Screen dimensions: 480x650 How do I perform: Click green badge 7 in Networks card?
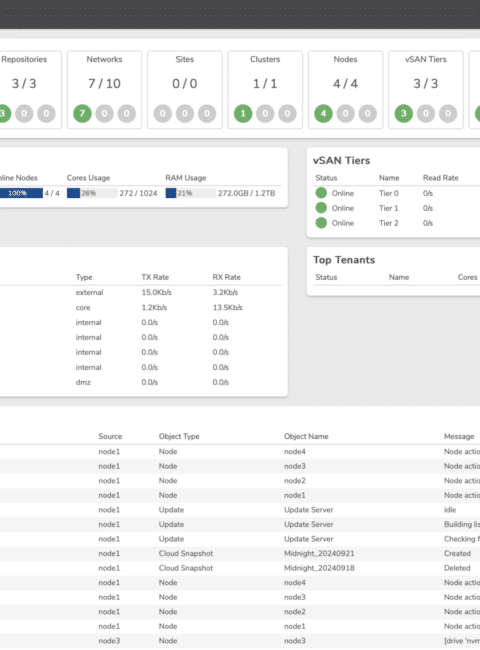(82, 114)
